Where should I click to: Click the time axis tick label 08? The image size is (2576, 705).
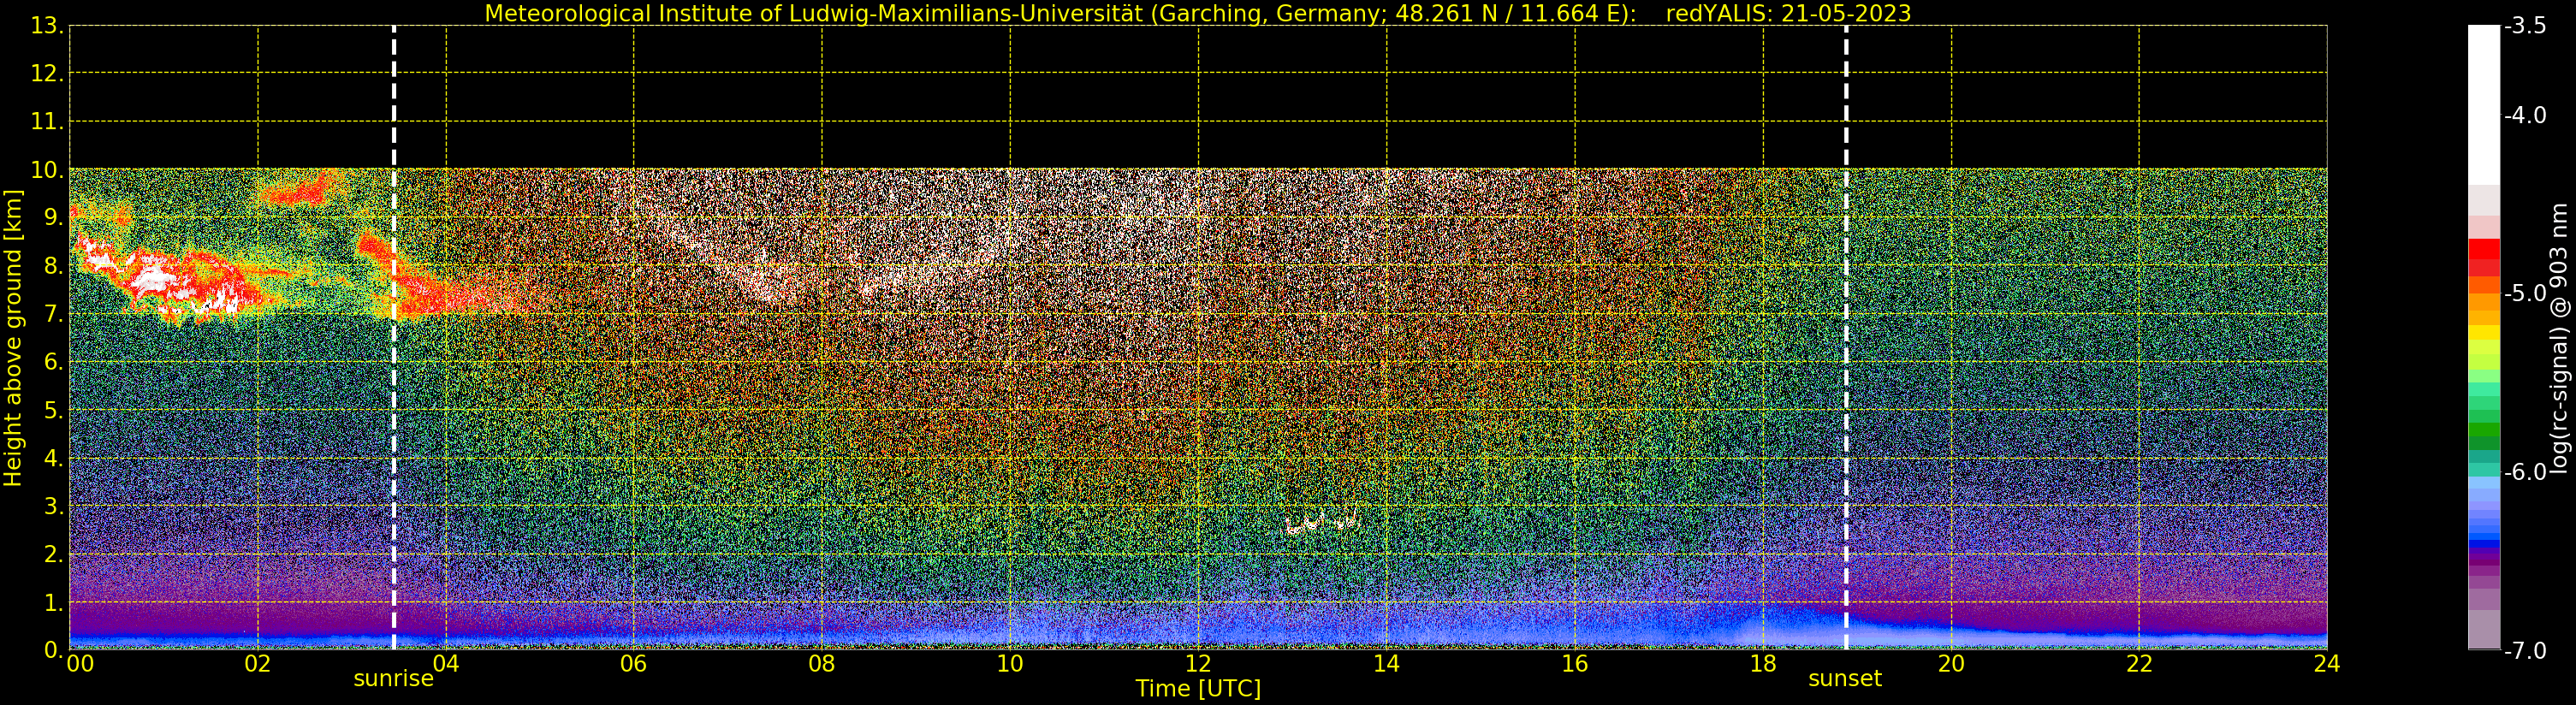(822, 664)
